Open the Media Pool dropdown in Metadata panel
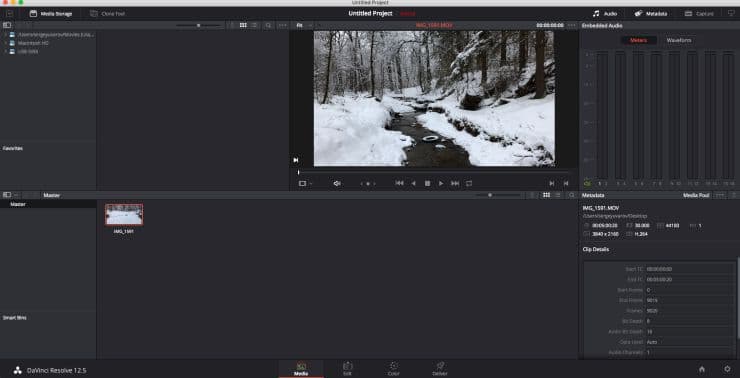 pos(696,195)
